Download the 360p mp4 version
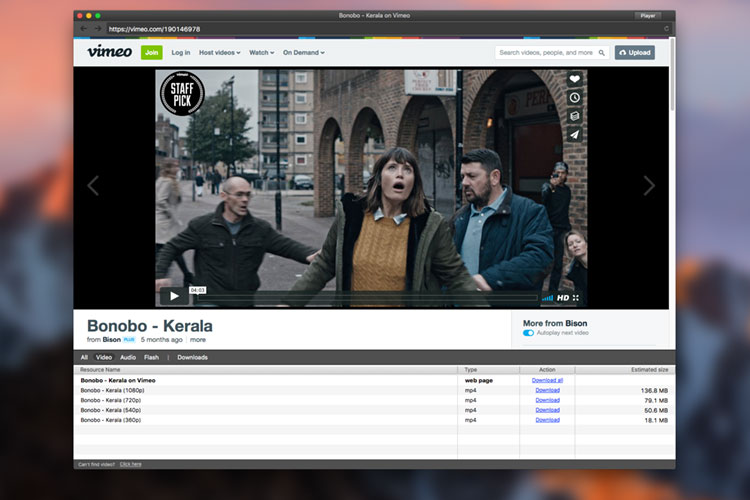This screenshot has height=500, width=750. (x=548, y=420)
